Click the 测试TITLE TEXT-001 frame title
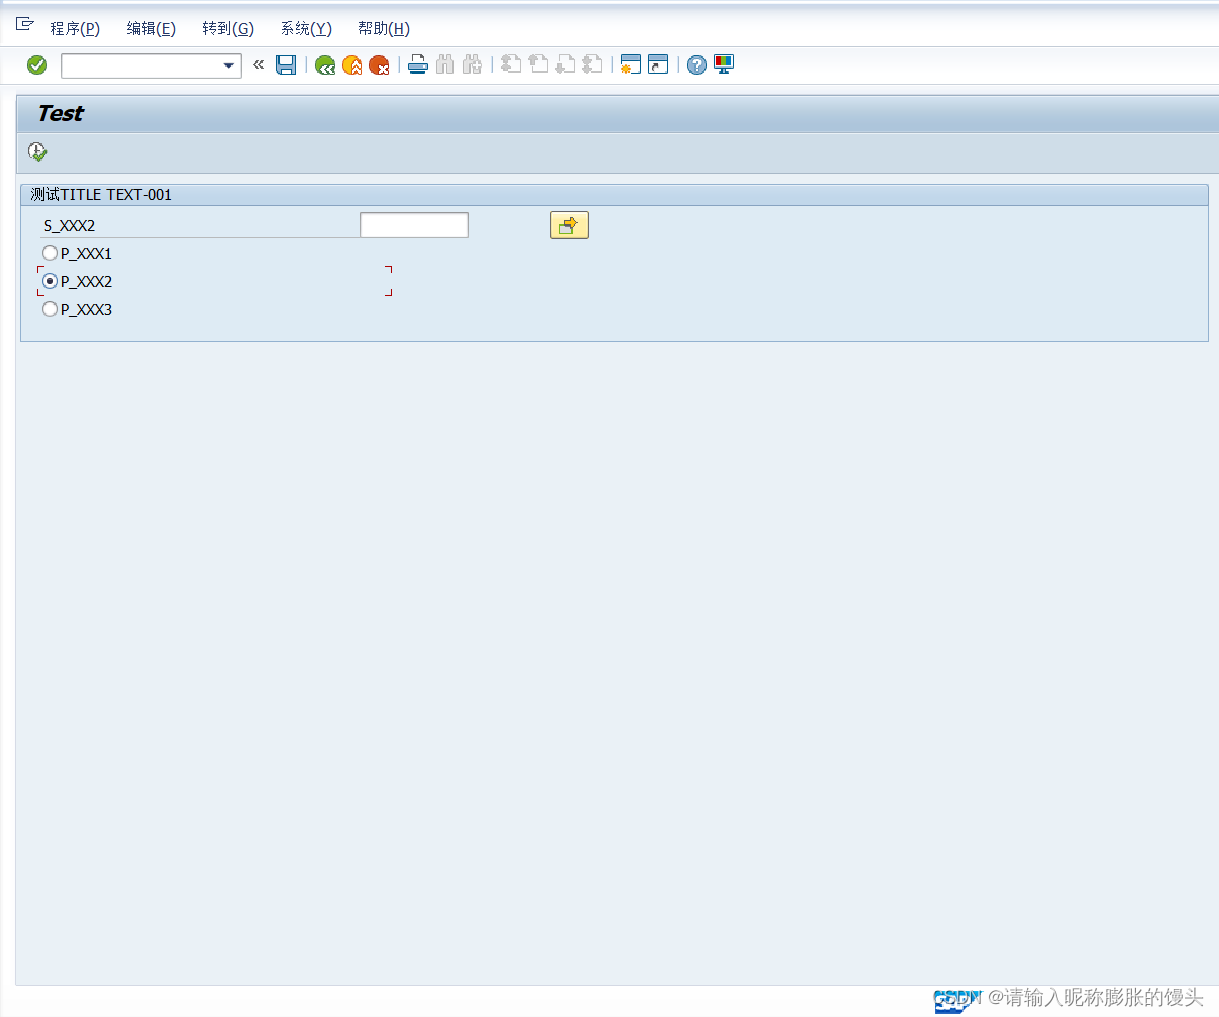Image resolution: width=1219 pixels, height=1017 pixels. click(x=101, y=195)
